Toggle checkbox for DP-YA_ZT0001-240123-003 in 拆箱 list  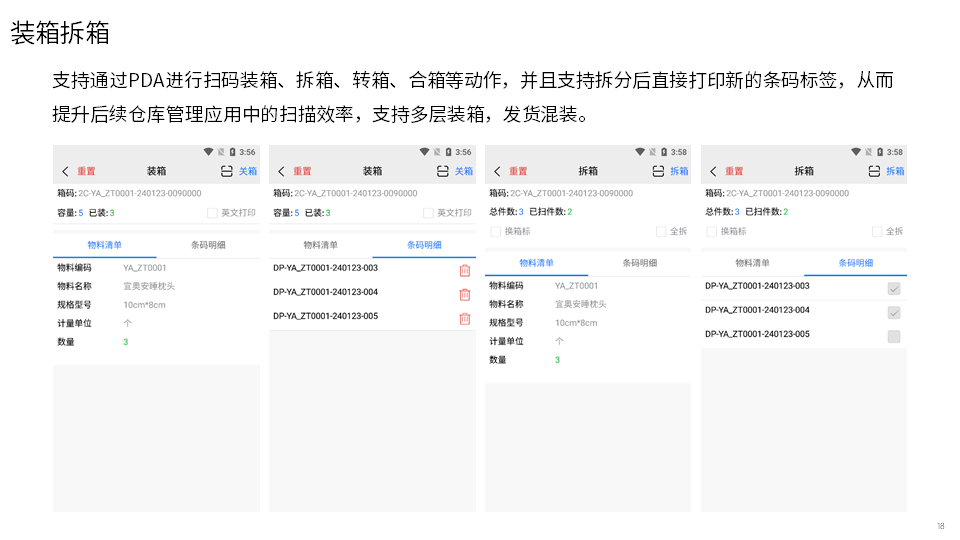point(894,288)
